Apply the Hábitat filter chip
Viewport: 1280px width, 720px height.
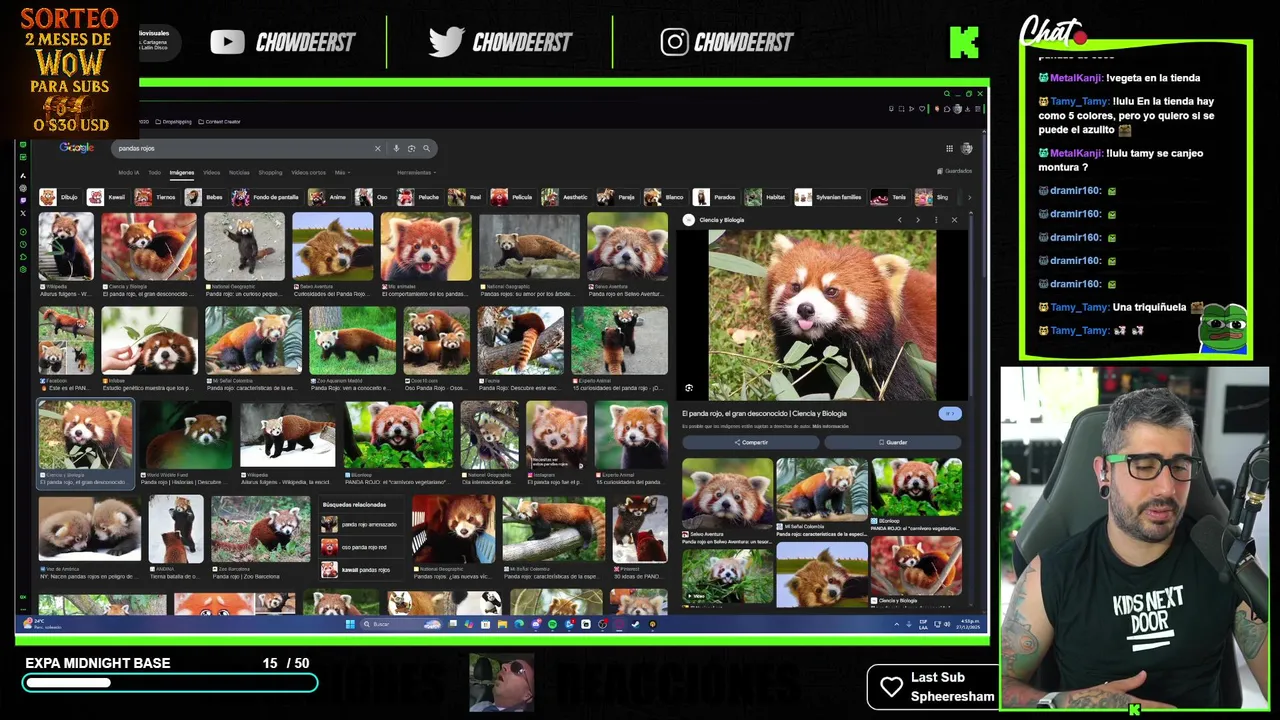tap(766, 197)
